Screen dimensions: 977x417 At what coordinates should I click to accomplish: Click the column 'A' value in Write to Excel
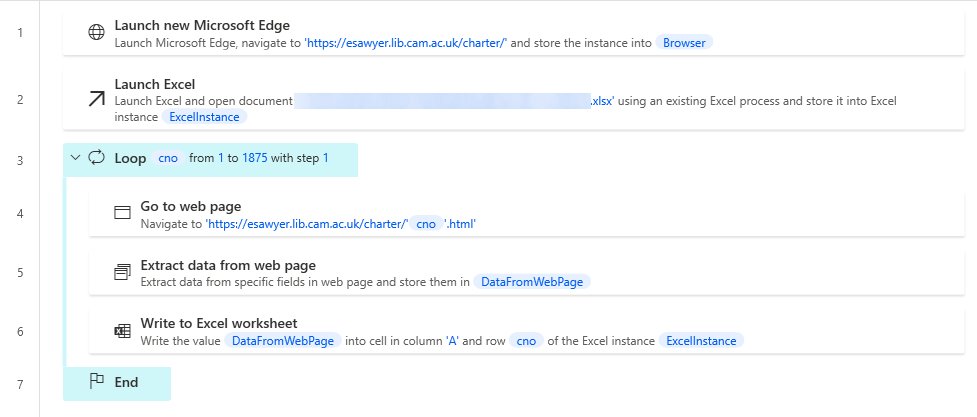coord(452,341)
